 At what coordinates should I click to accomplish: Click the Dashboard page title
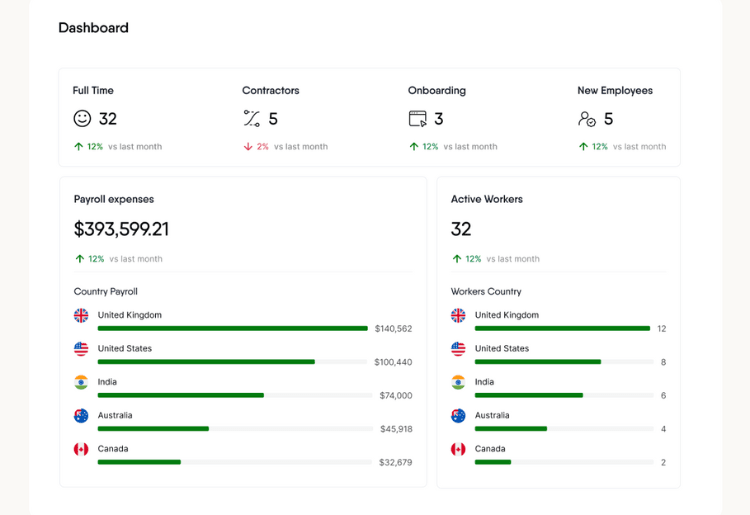[x=93, y=28]
